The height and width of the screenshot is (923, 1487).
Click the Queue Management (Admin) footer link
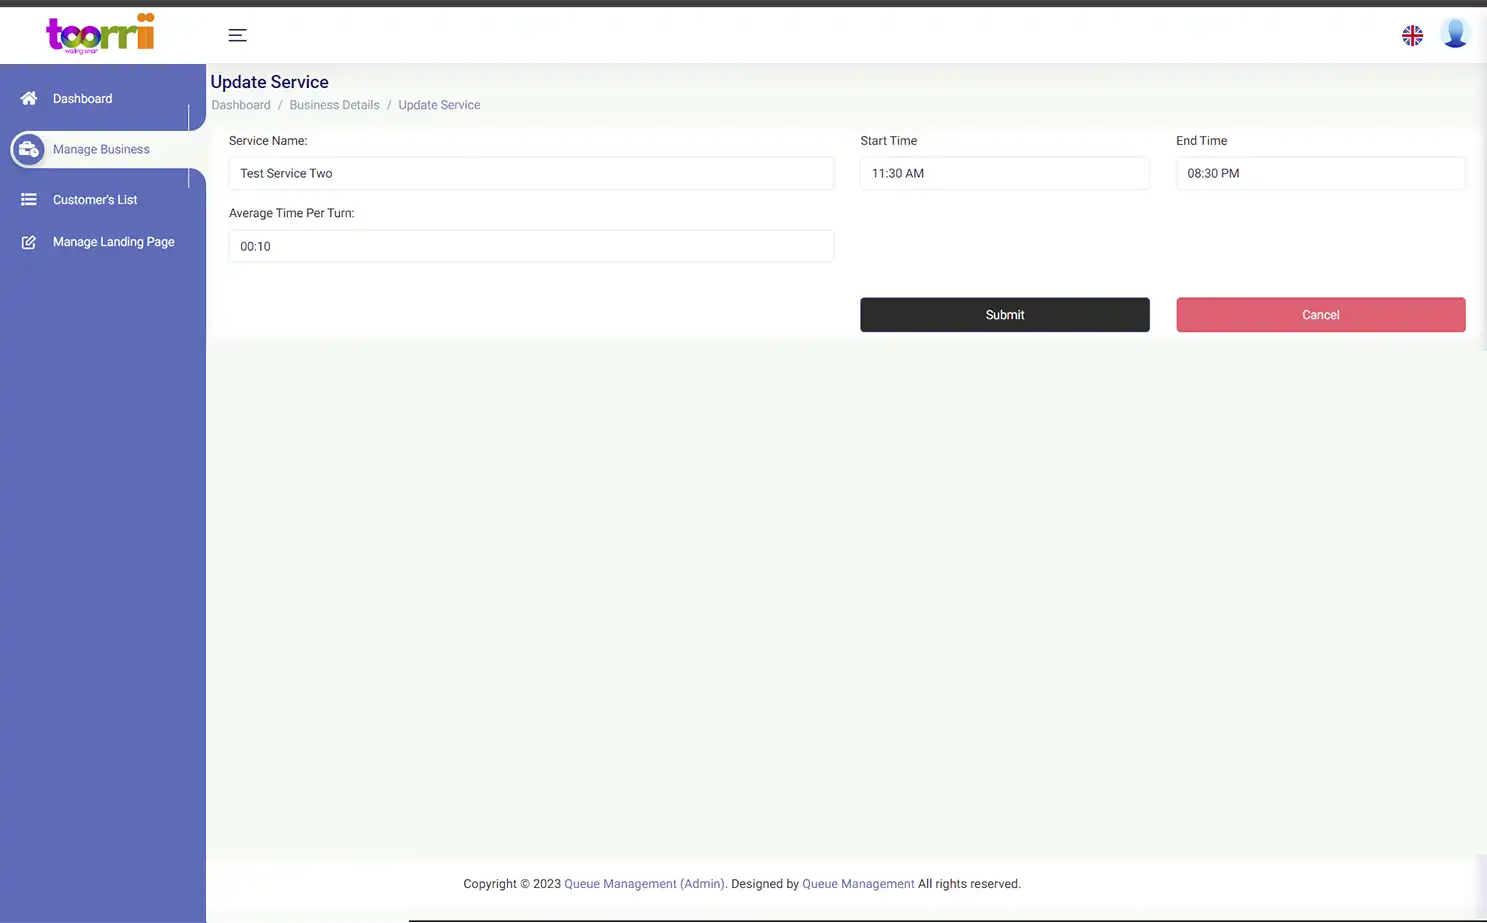(644, 883)
